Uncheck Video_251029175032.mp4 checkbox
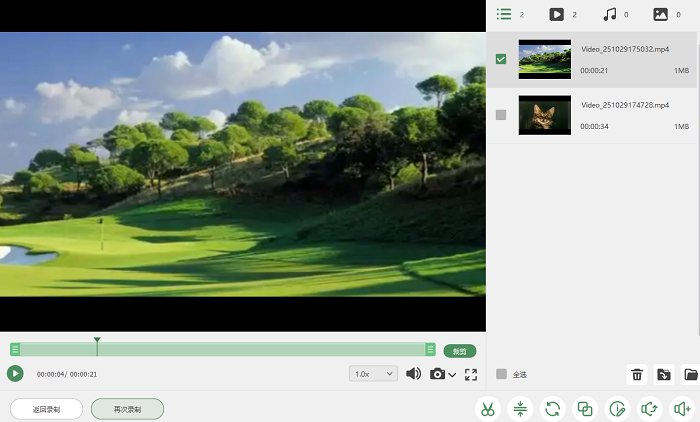The image size is (700, 422). point(501,59)
